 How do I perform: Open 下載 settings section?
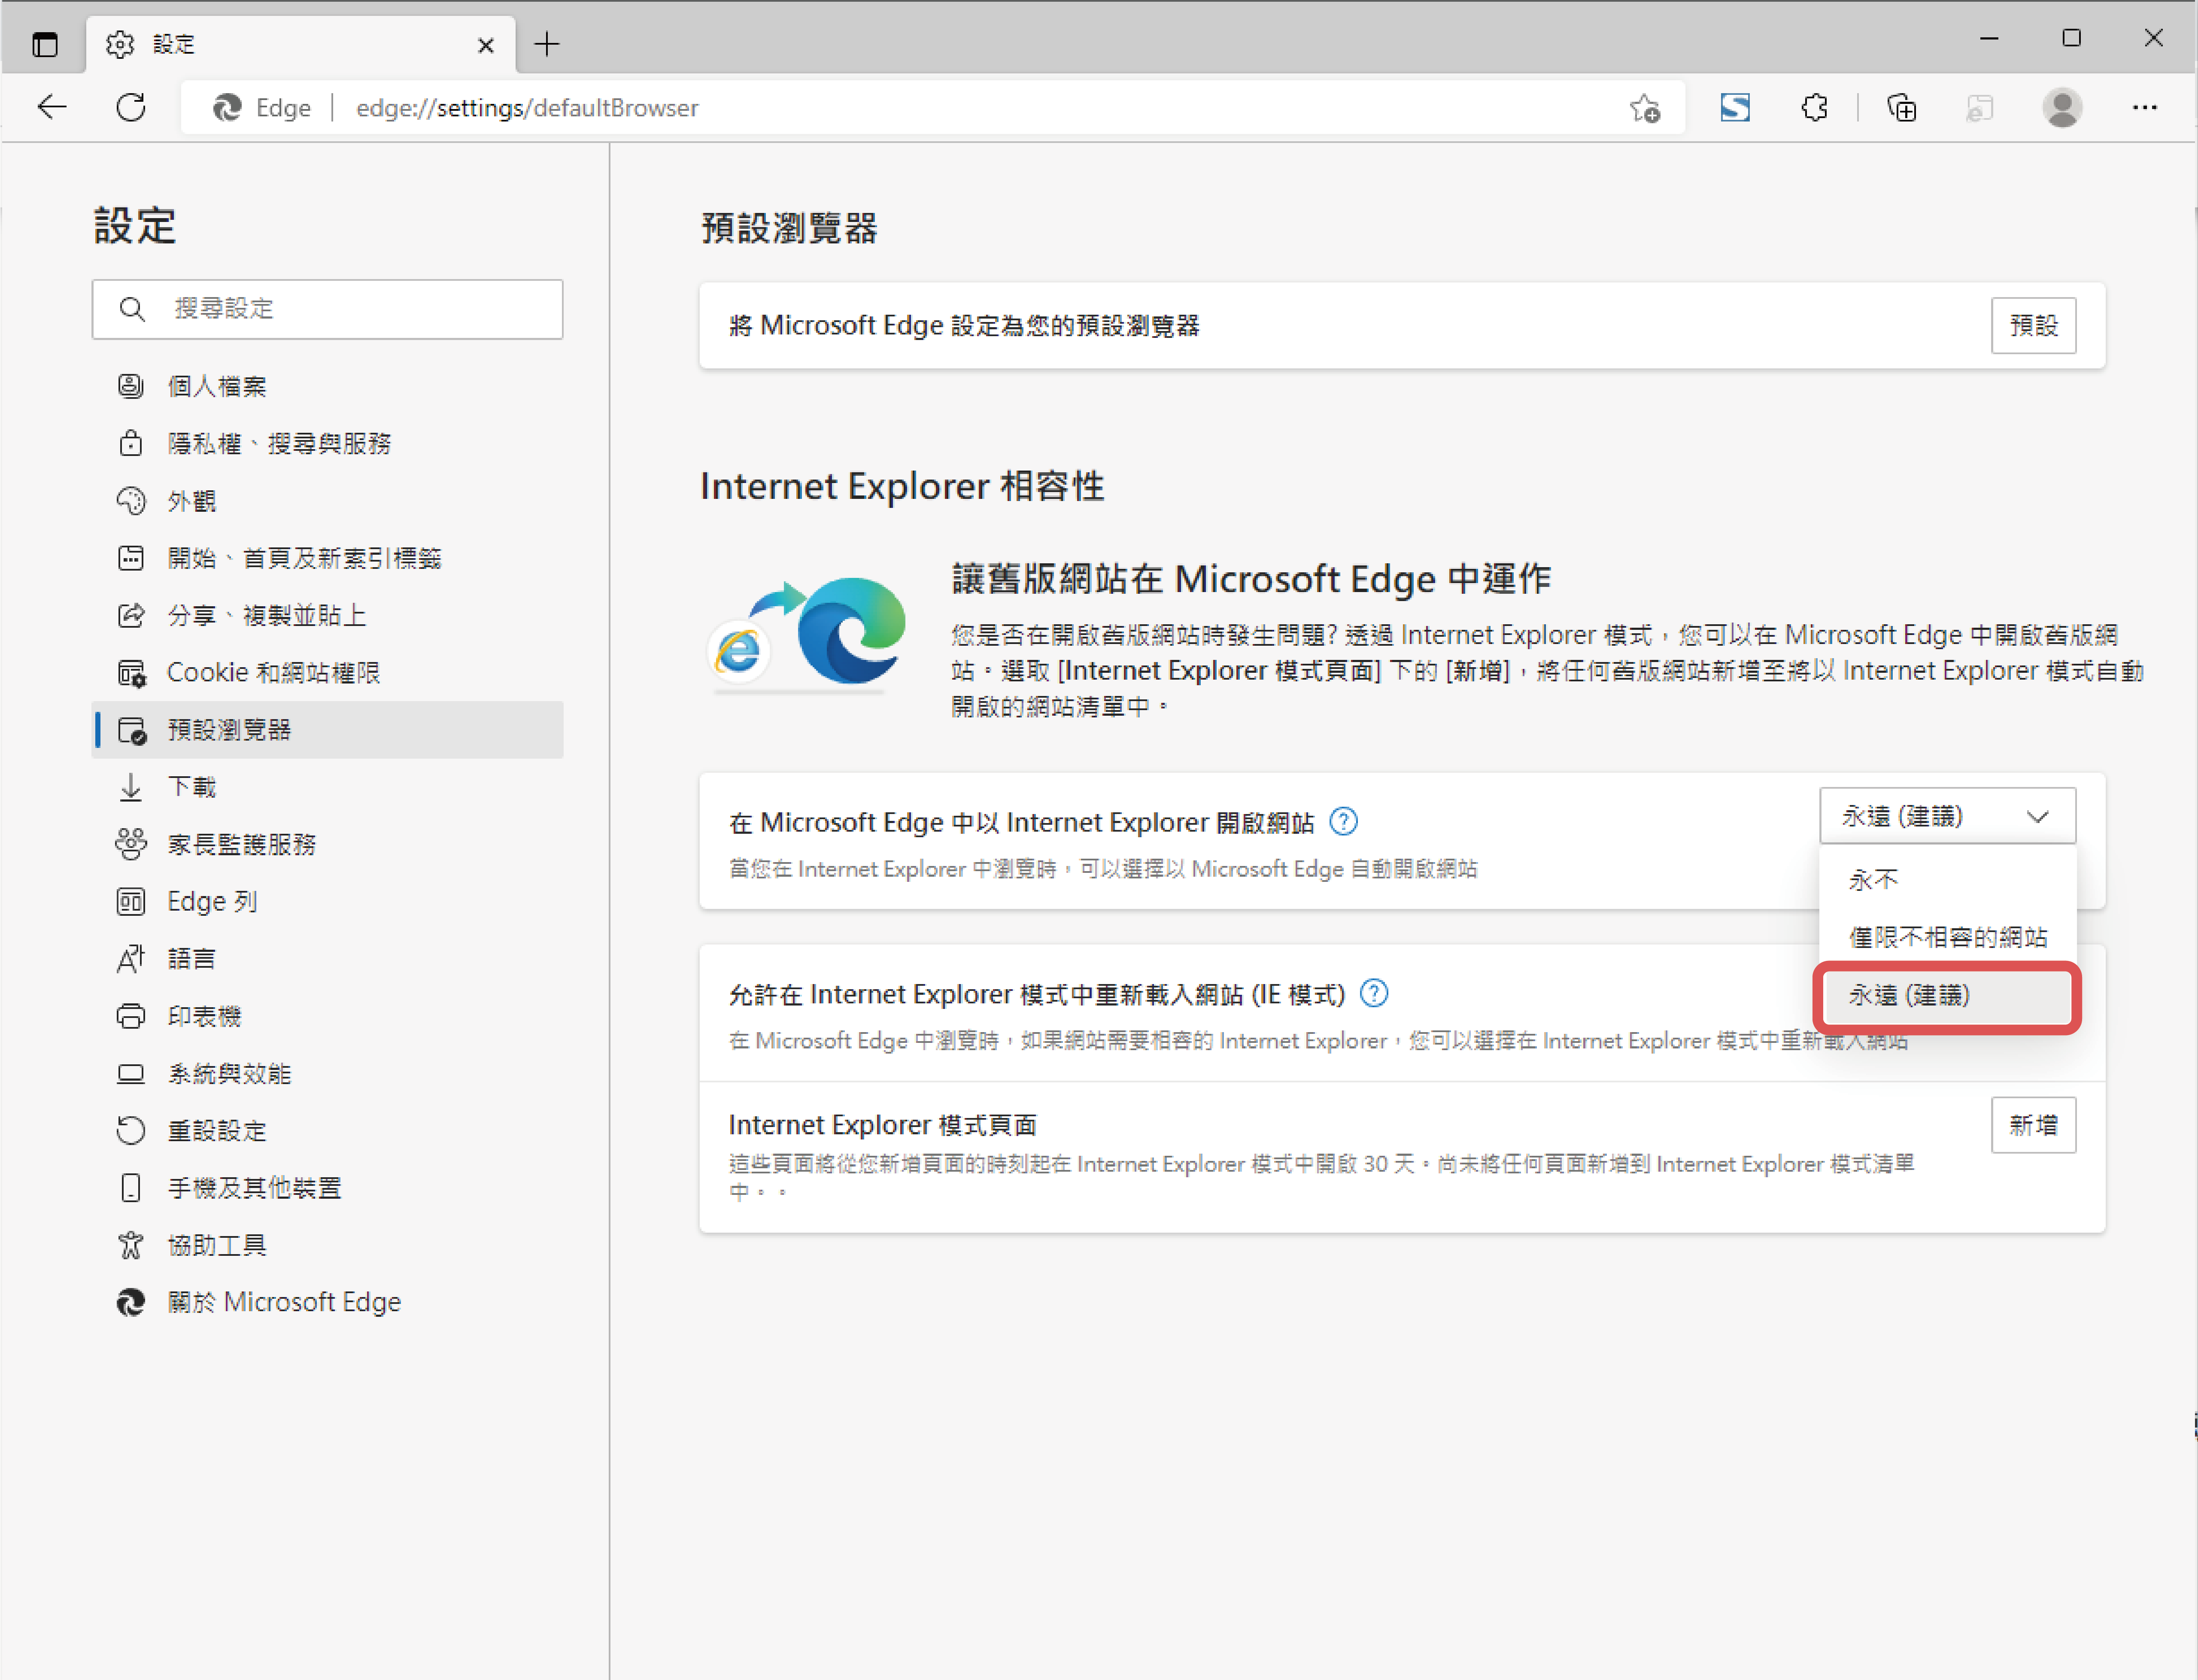pos(328,787)
